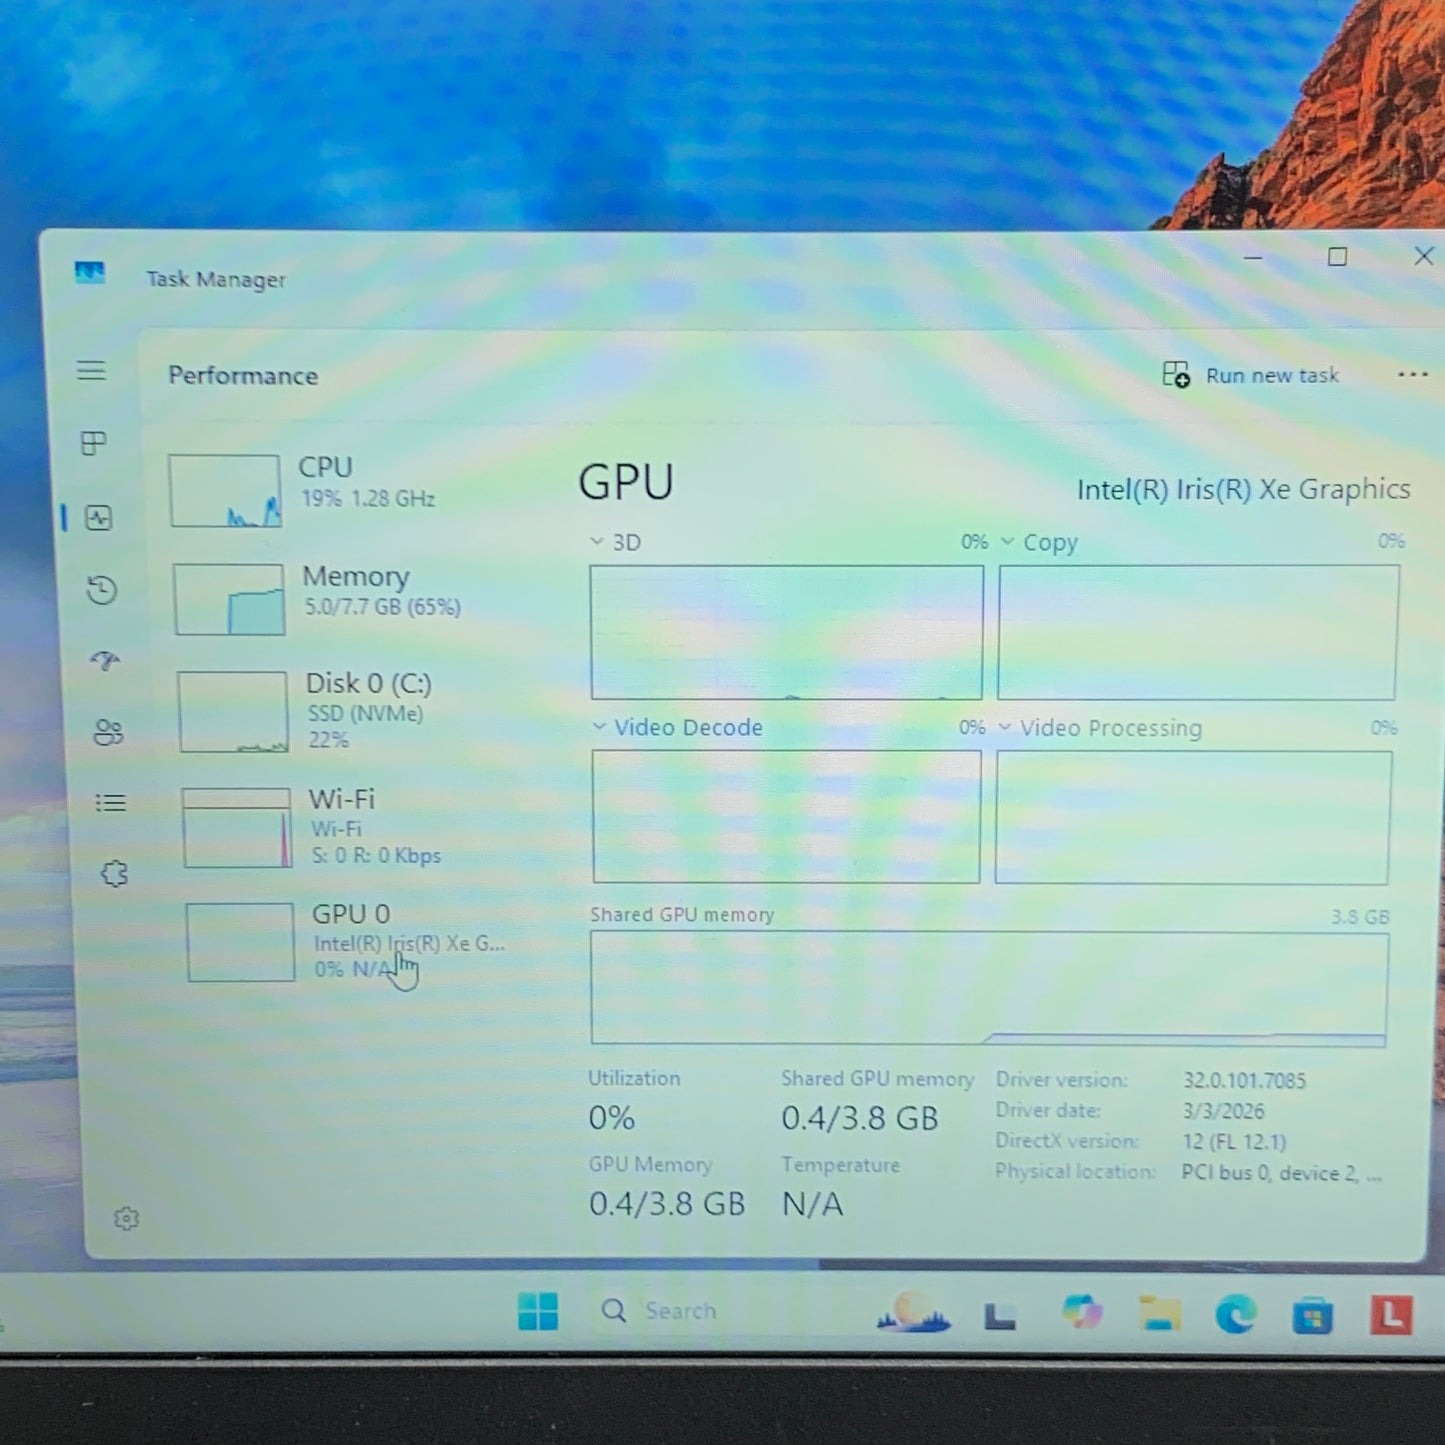Viewport: 1445px width, 1445px height.
Task: Click the PCI bus 0 physical location value
Action: point(1281,1172)
